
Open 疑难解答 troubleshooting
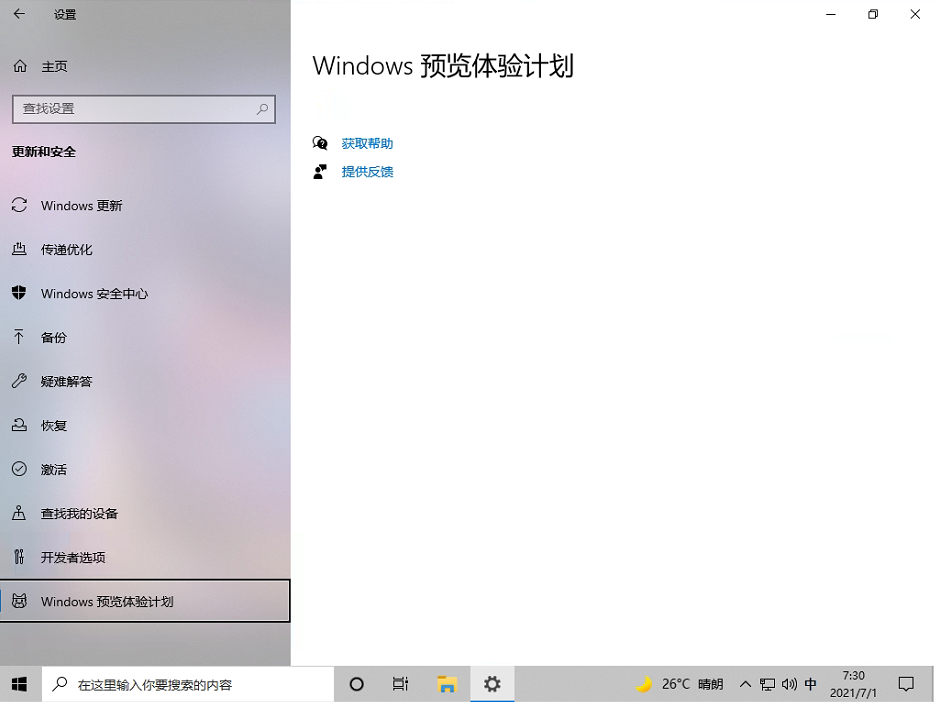point(66,381)
